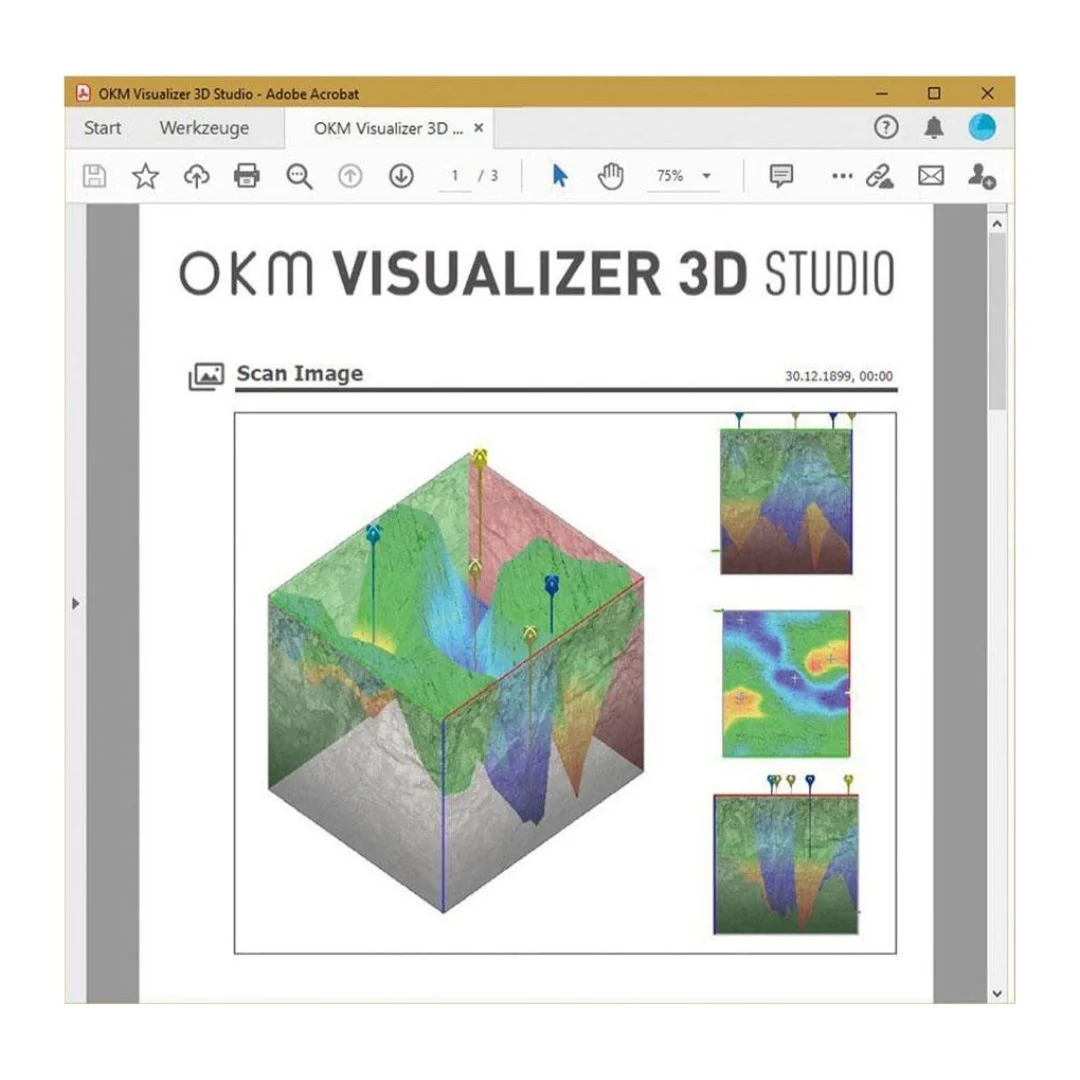Open the help question mark icon
This screenshot has height=1080, width=1080.
[x=886, y=127]
